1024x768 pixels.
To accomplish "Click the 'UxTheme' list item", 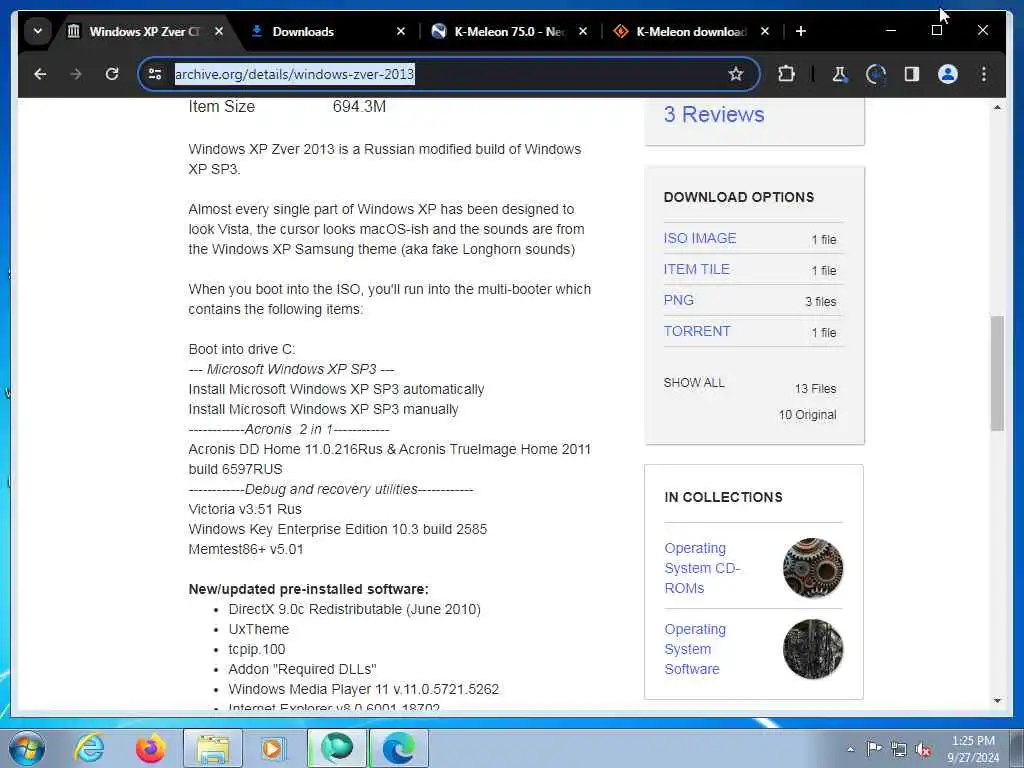I will coord(259,629).
